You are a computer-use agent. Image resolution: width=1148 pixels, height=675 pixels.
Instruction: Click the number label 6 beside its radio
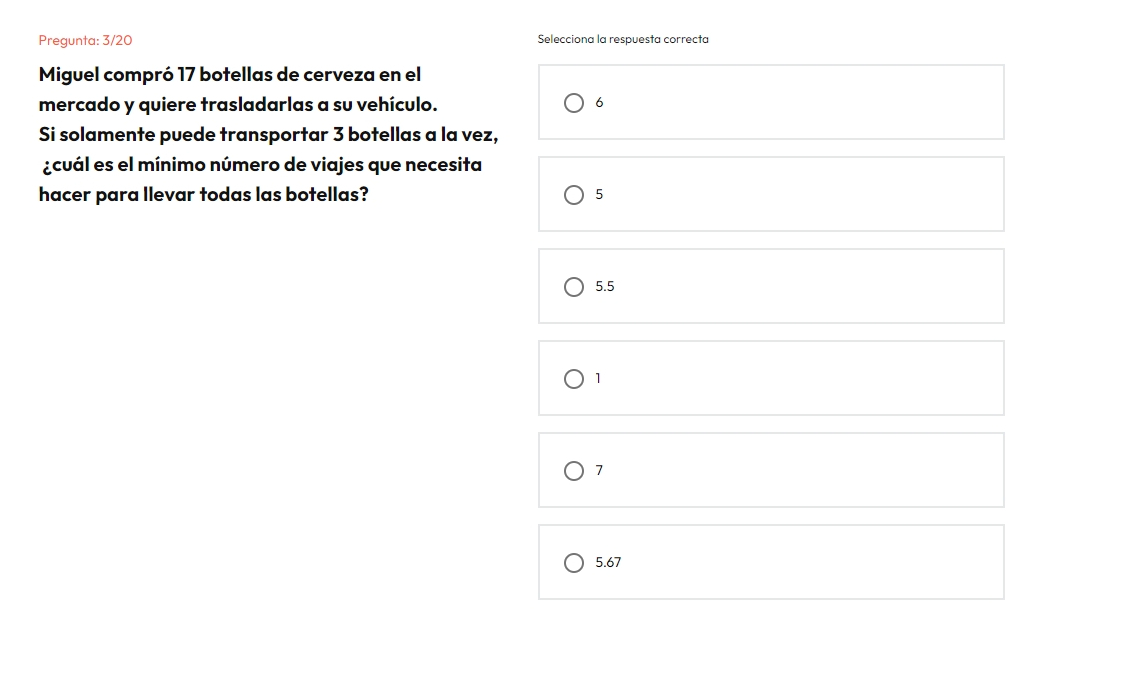[x=599, y=102]
